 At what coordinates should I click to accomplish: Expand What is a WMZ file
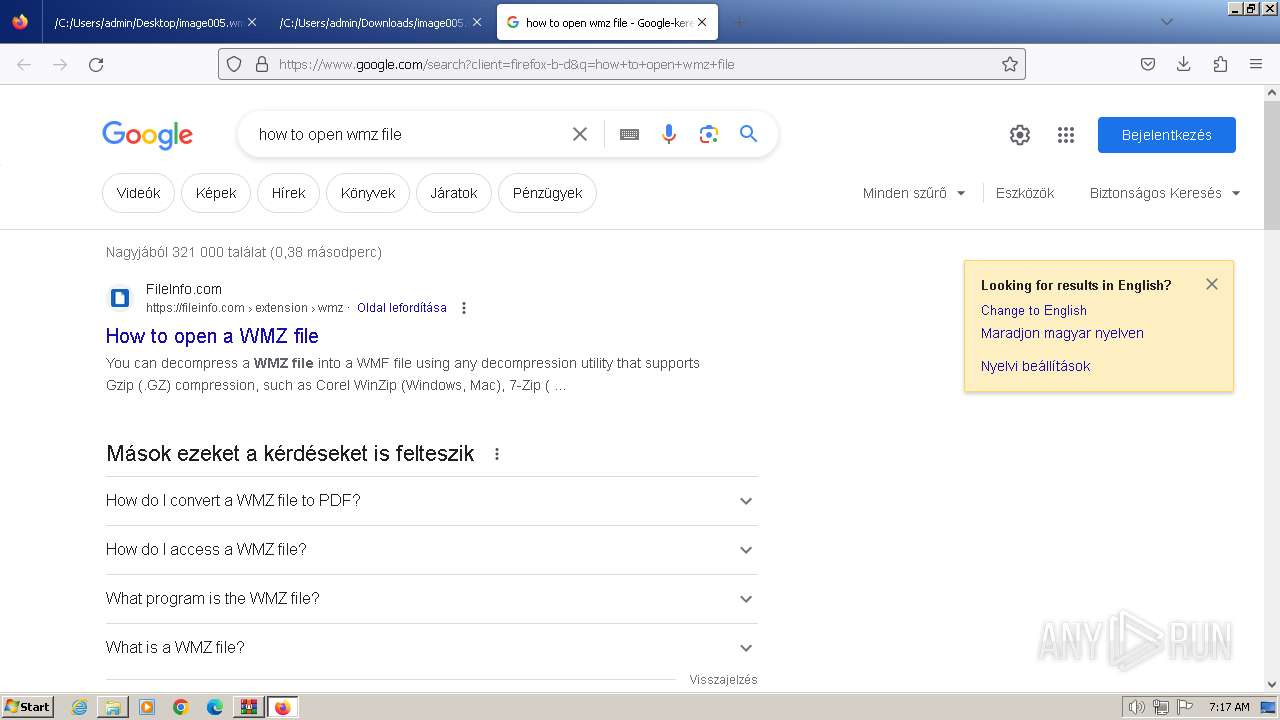pos(432,648)
